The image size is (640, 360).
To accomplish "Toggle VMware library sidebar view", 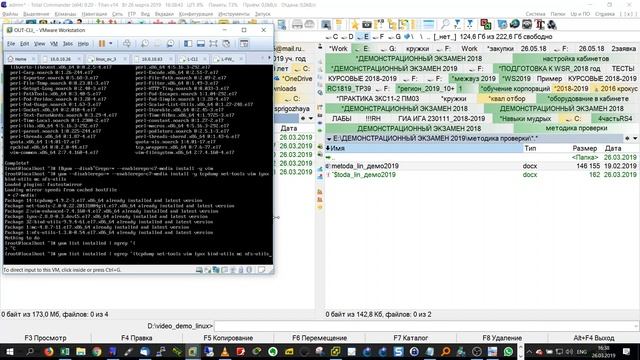I will coord(188,43).
